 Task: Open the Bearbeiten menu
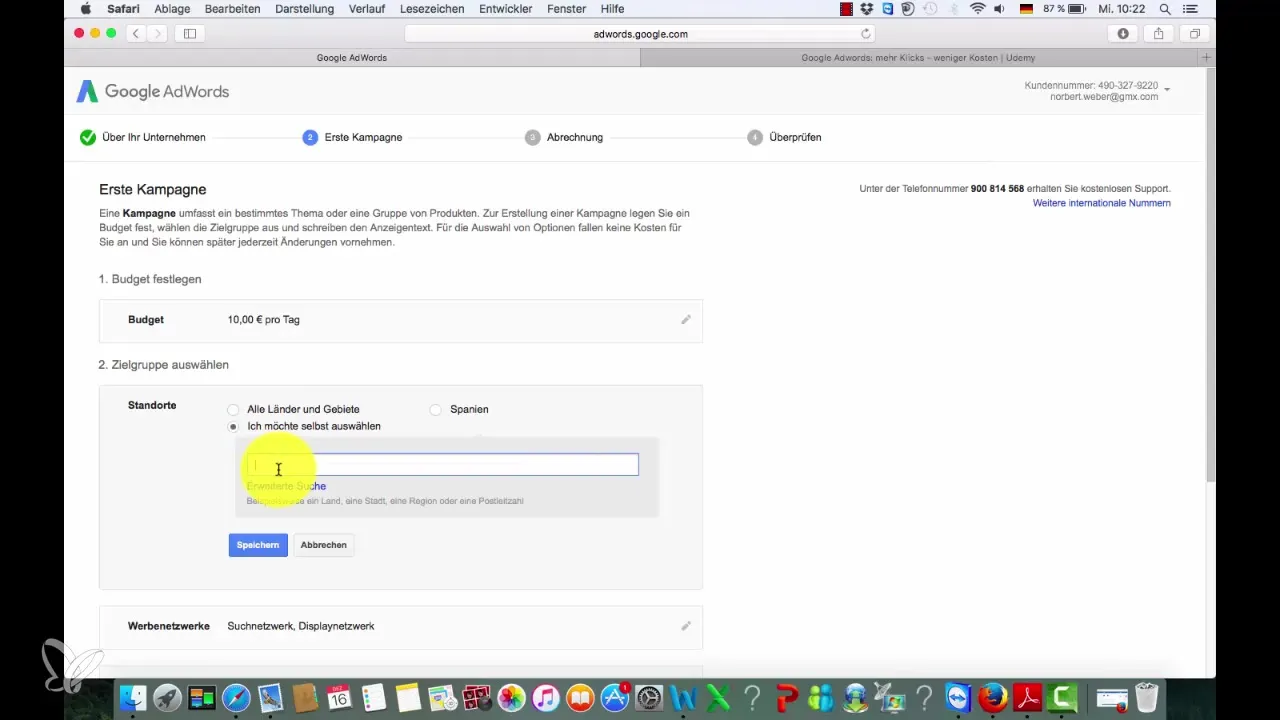[x=232, y=9]
